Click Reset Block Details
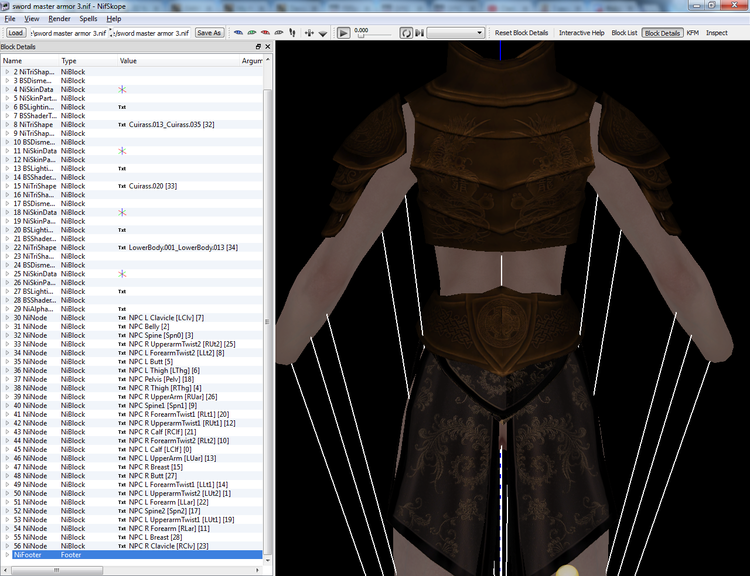Screen dimensions: 750x576 (x=521, y=33)
